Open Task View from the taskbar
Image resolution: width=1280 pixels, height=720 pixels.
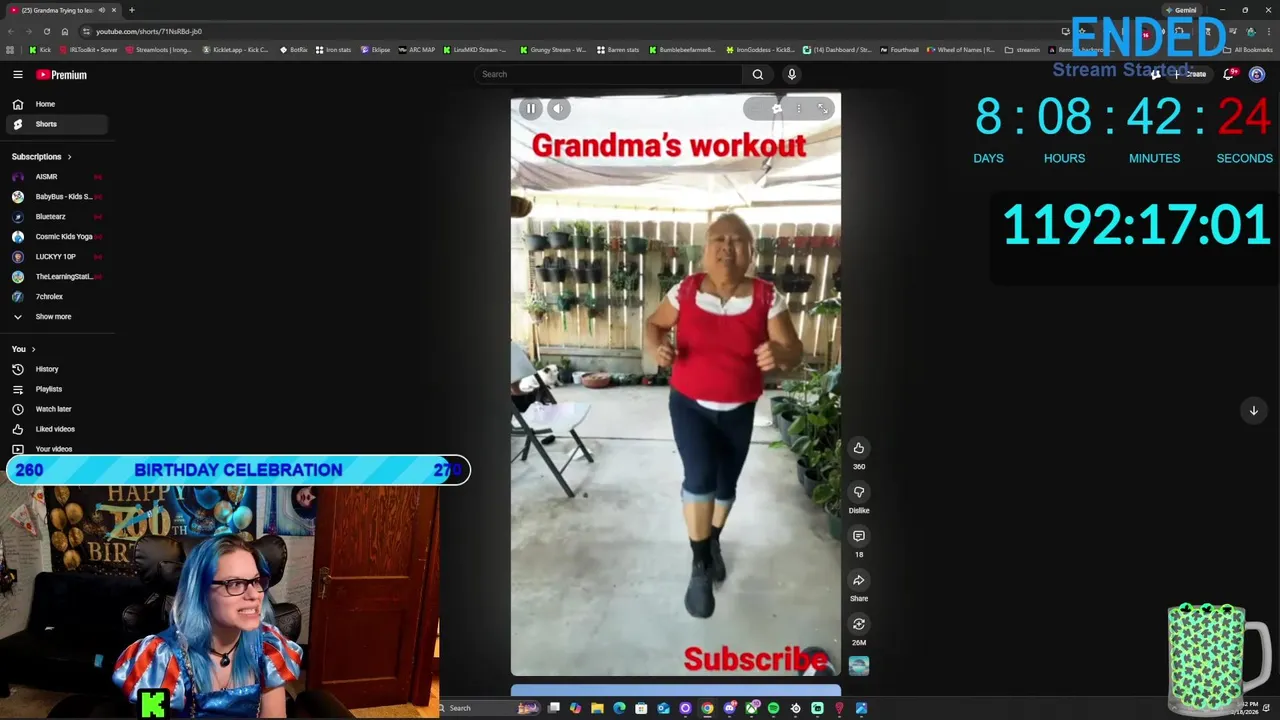(x=553, y=708)
